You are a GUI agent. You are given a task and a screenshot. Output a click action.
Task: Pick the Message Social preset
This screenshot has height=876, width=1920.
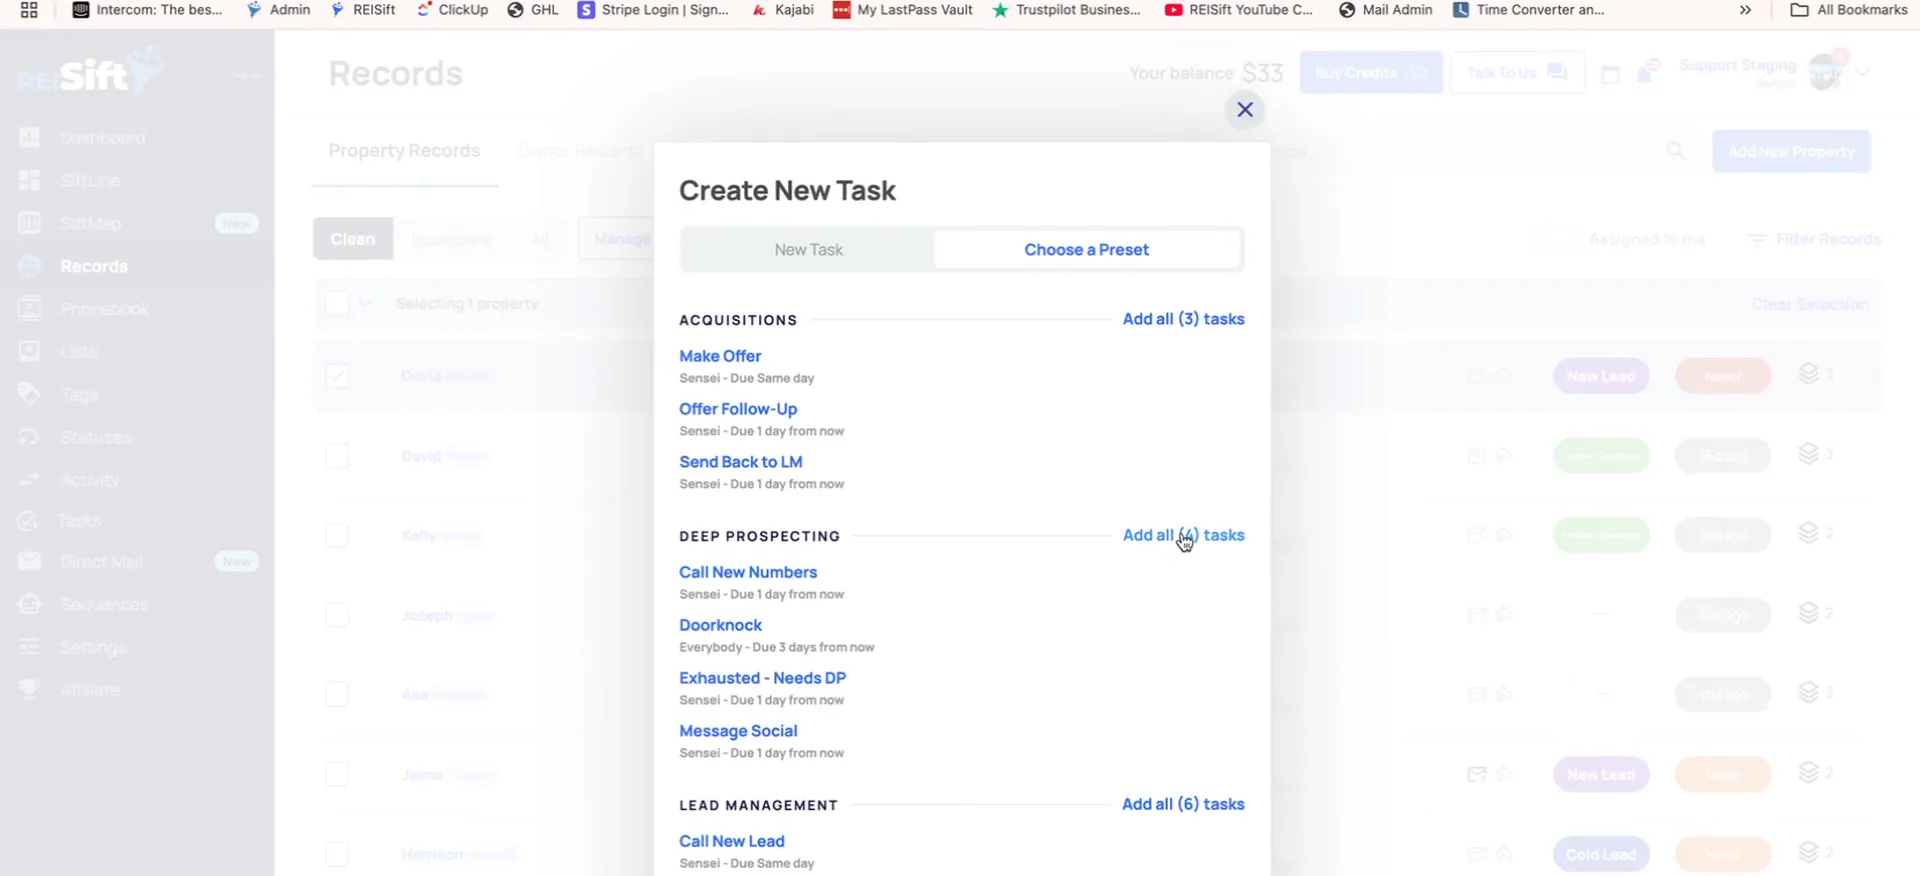[738, 731]
